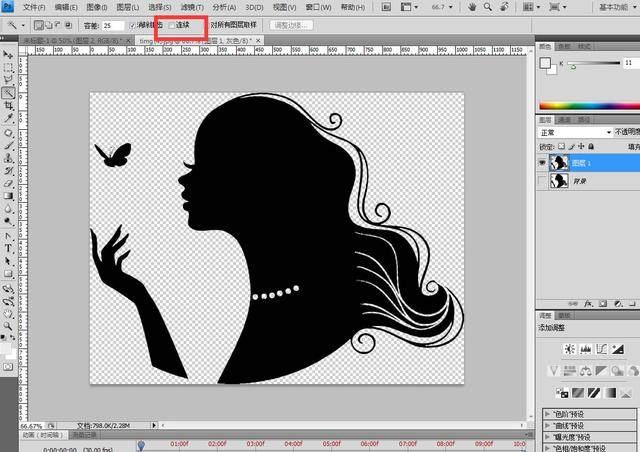This screenshot has width=640, height=452.
Task: Click the Levels adjustment icon
Action: (x=583, y=349)
